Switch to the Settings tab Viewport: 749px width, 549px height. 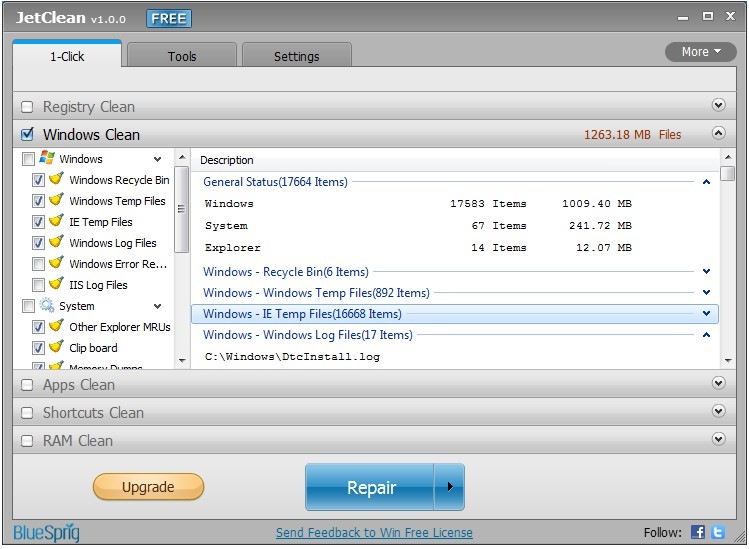pyautogui.click(x=297, y=56)
